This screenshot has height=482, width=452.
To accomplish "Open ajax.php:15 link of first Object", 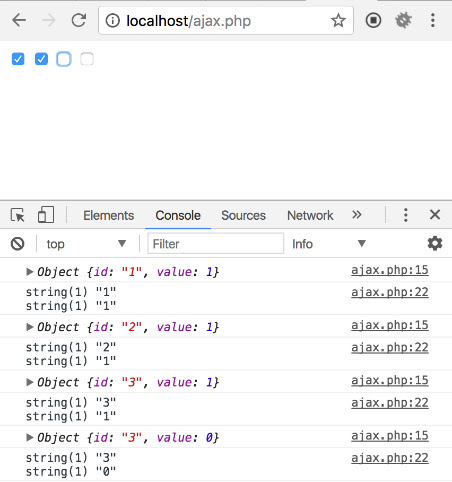I will pos(390,270).
